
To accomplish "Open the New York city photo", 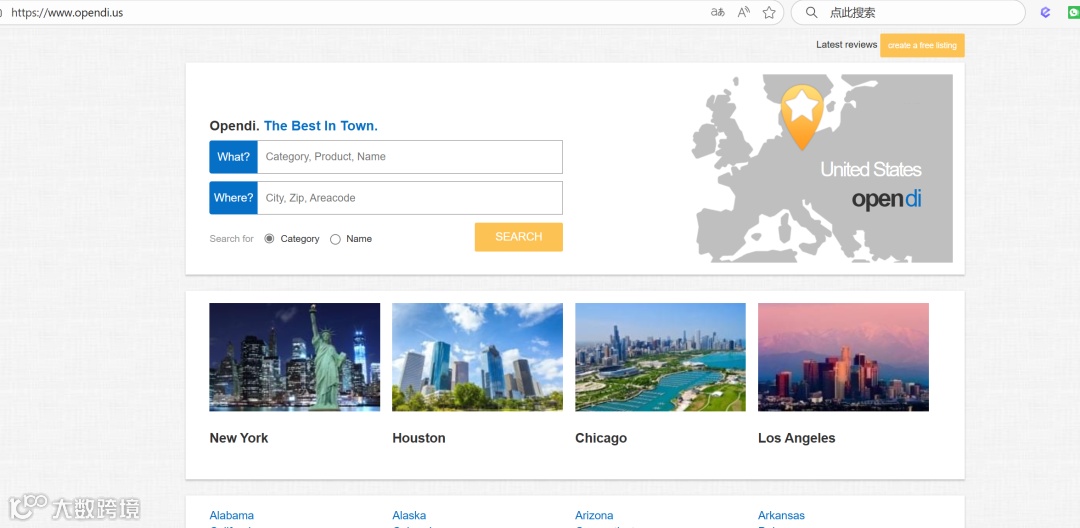I will coord(295,357).
